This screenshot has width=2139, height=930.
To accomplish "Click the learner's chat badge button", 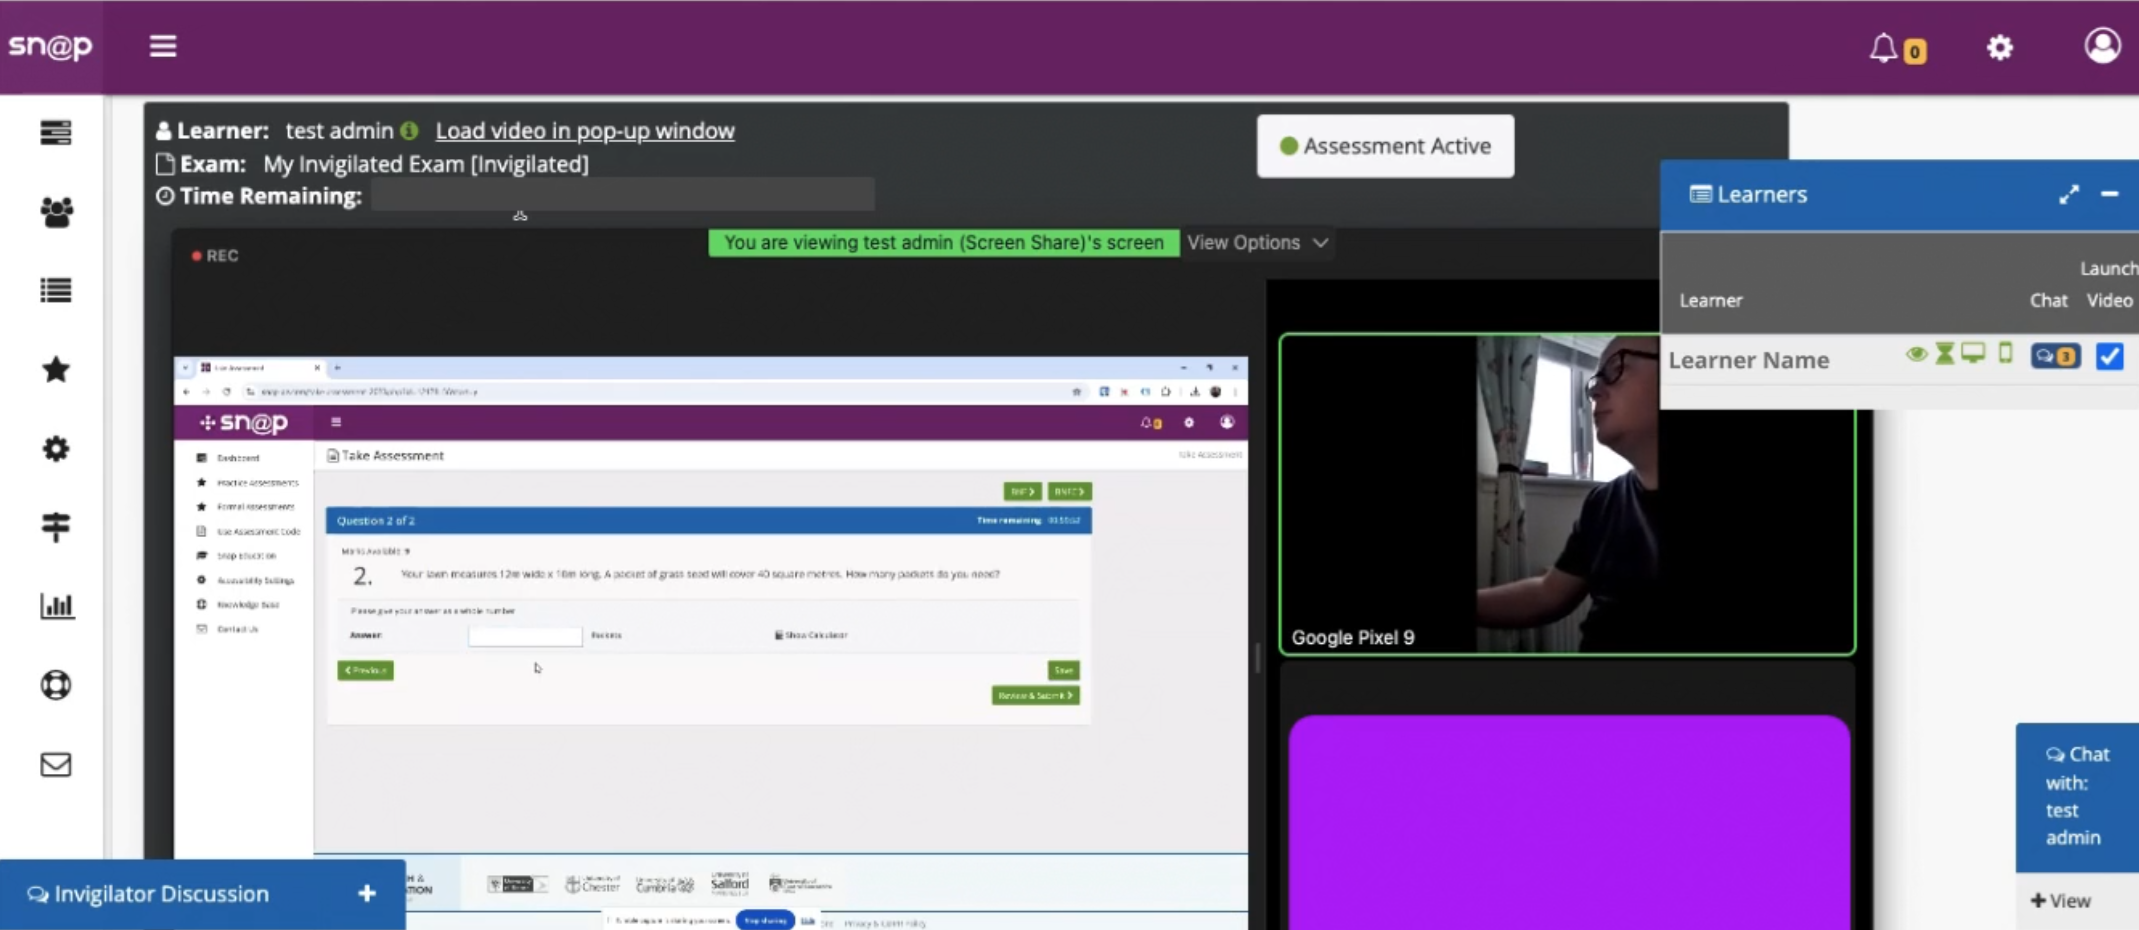I will (2054, 357).
